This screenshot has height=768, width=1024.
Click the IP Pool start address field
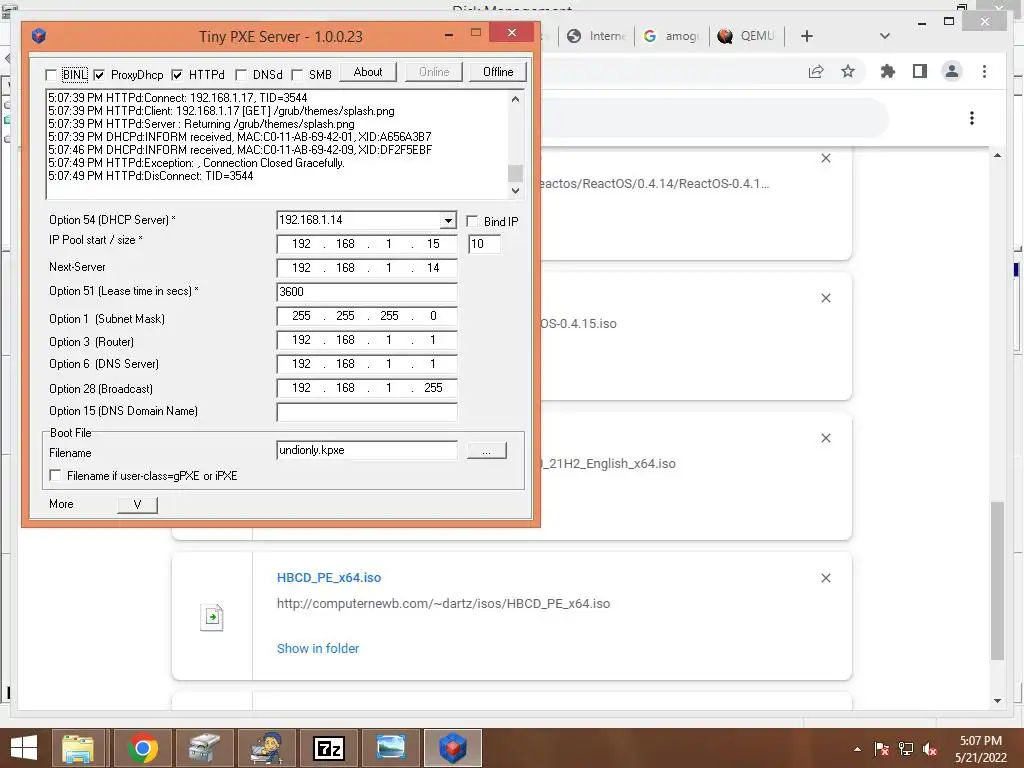click(x=366, y=244)
